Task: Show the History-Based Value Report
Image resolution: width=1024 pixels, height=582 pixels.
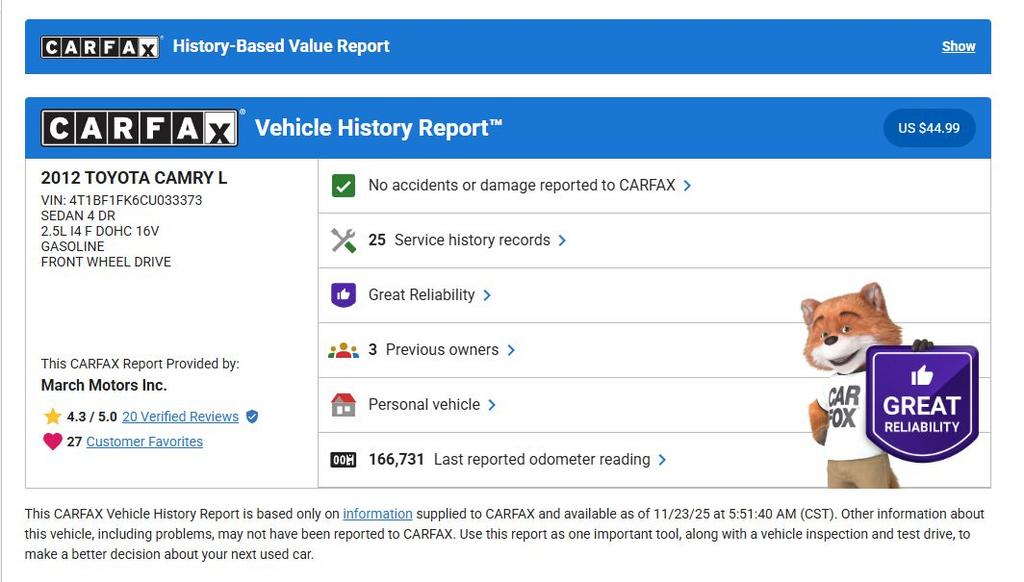Action: pyautogui.click(x=958, y=46)
